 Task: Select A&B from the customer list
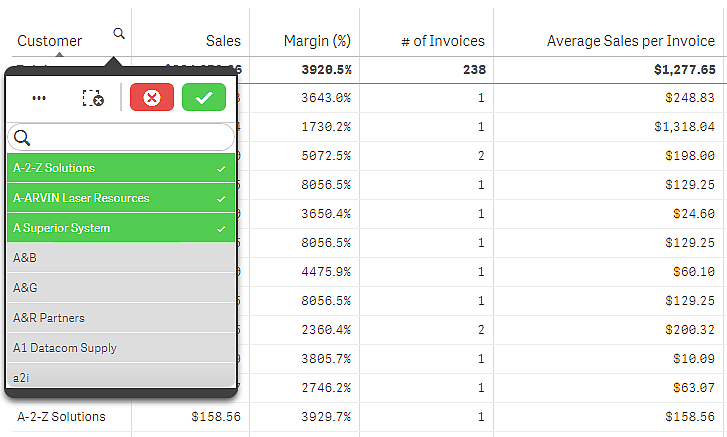[x=121, y=258]
